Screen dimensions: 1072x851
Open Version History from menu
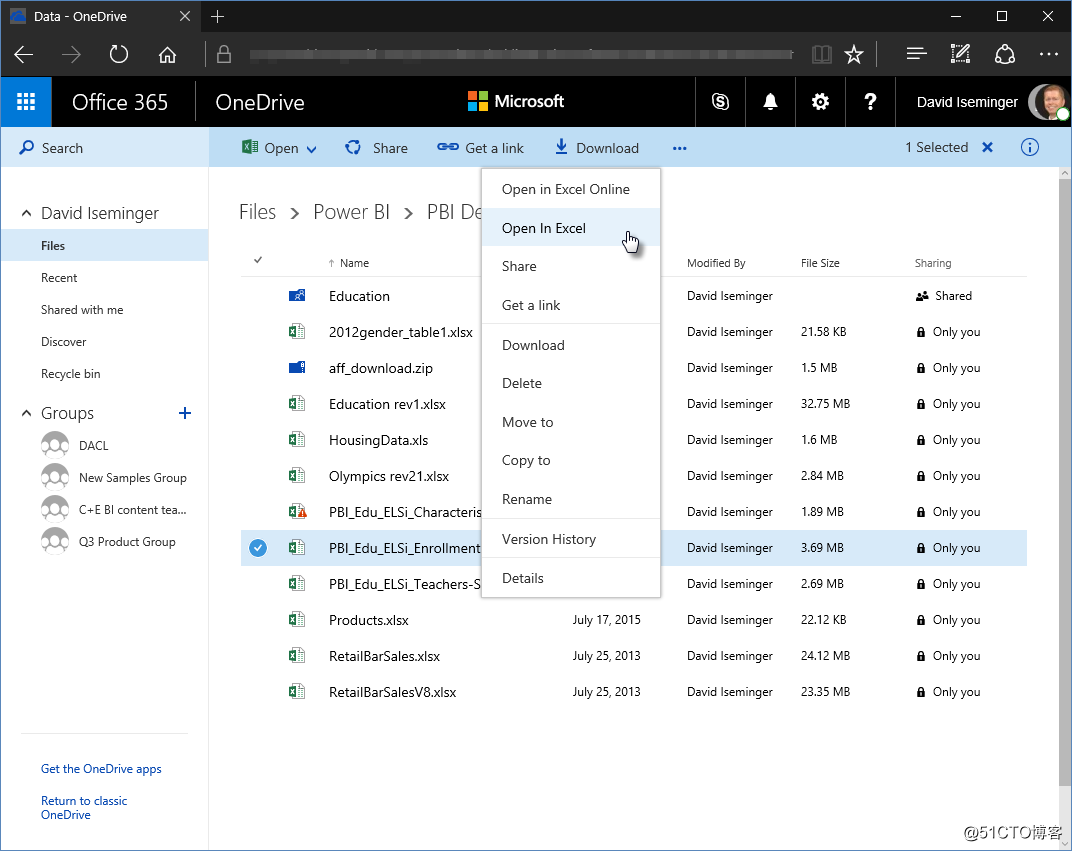point(571,539)
